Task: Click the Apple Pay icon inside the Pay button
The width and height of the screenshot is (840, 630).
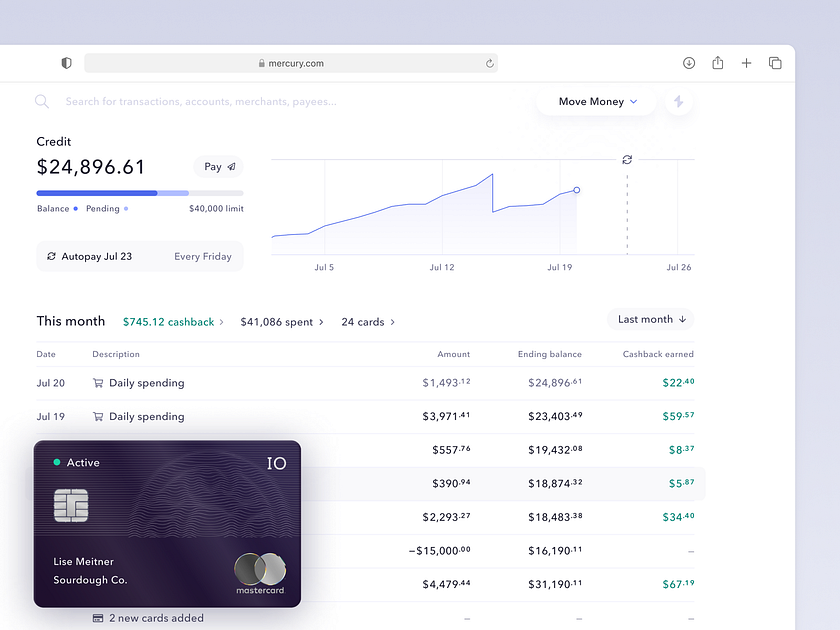Action: pos(231,166)
